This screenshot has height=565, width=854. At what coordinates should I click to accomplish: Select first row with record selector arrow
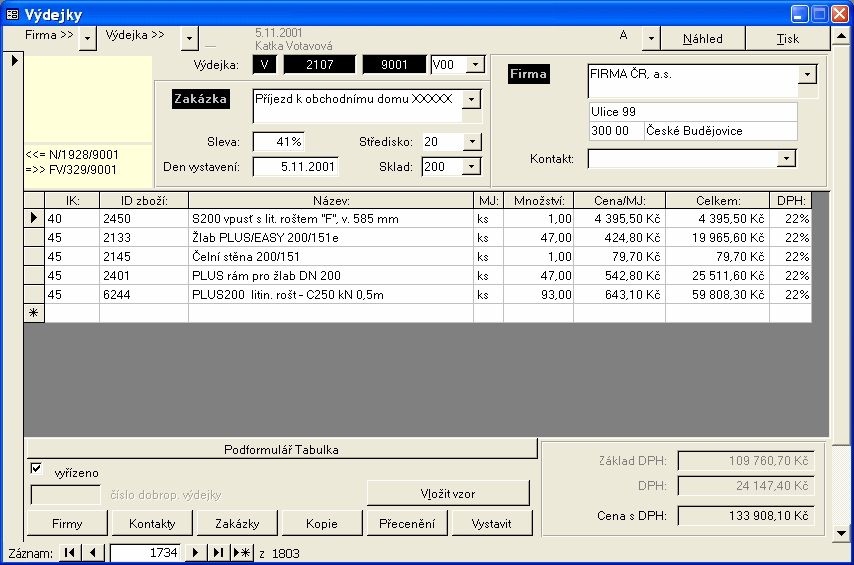(x=34, y=218)
